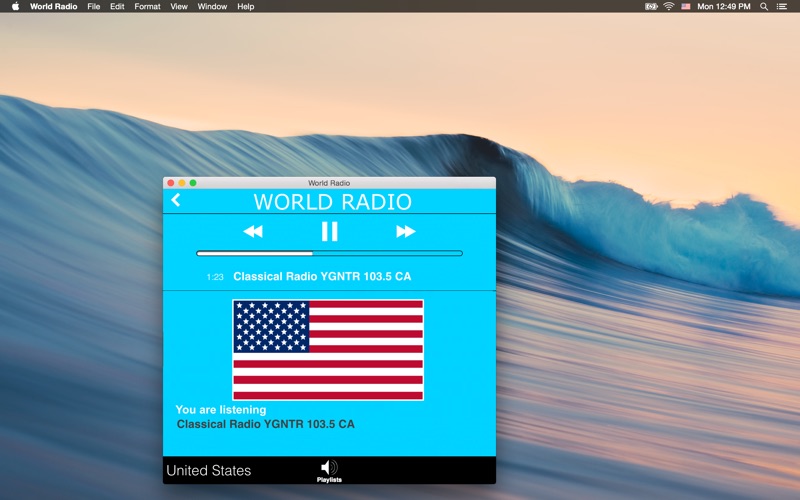Image resolution: width=800 pixels, height=500 pixels.
Task: Open the File menu
Action: [x=93, y=7]
